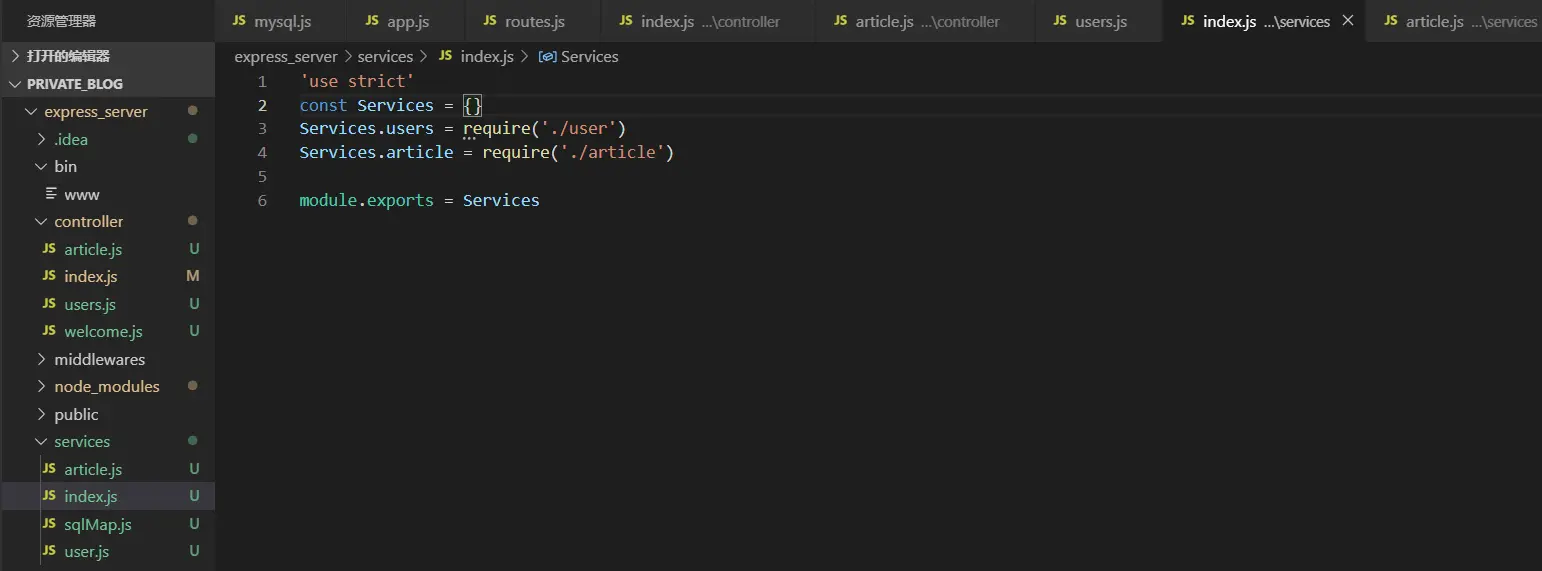Collapse the controller folder
Screen dimensions: 1542x571
pyautogui.click(x=107, y=221)
